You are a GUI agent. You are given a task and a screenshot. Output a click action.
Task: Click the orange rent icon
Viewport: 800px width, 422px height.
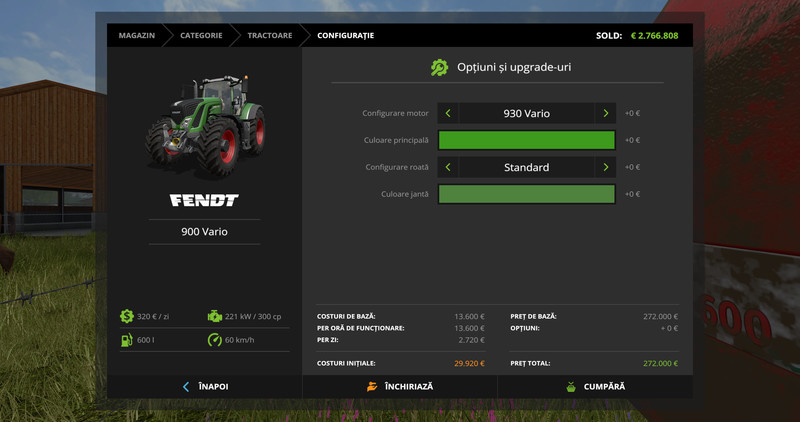pyautogui.click(x=371, y=386)
